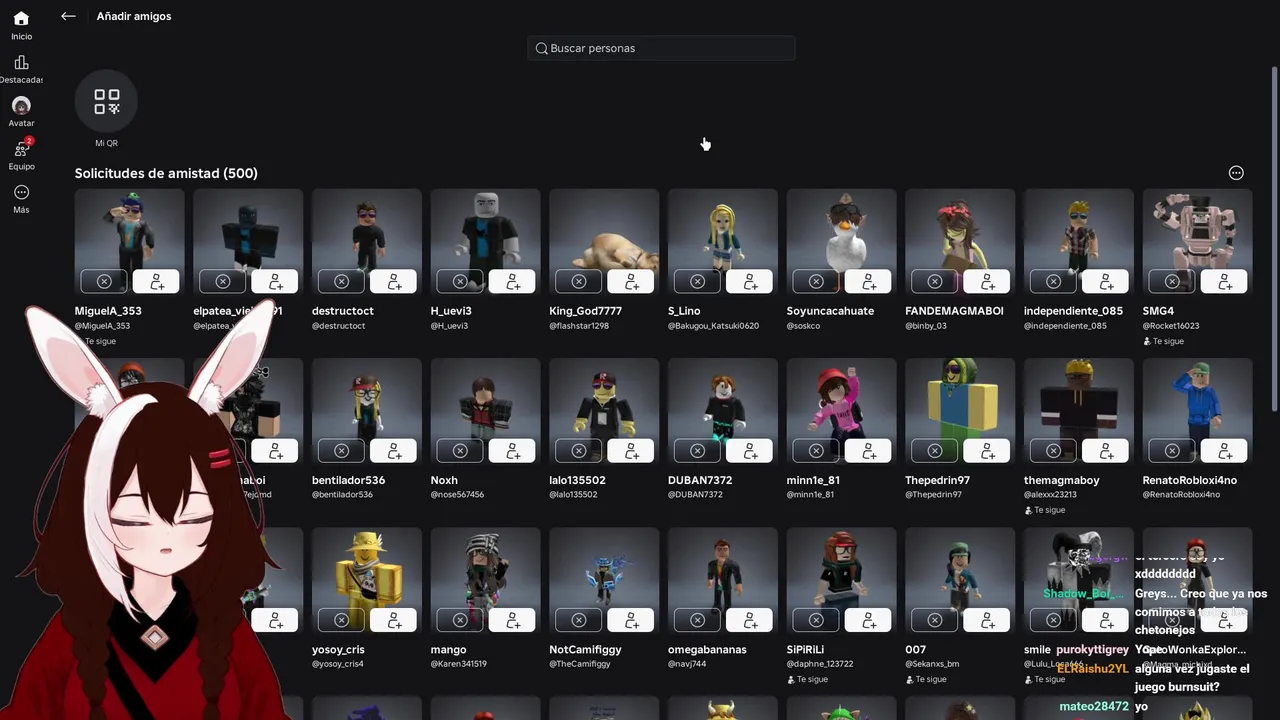
Task: Decline friend request from DUBAN7372
Action: tap(697, 451)
